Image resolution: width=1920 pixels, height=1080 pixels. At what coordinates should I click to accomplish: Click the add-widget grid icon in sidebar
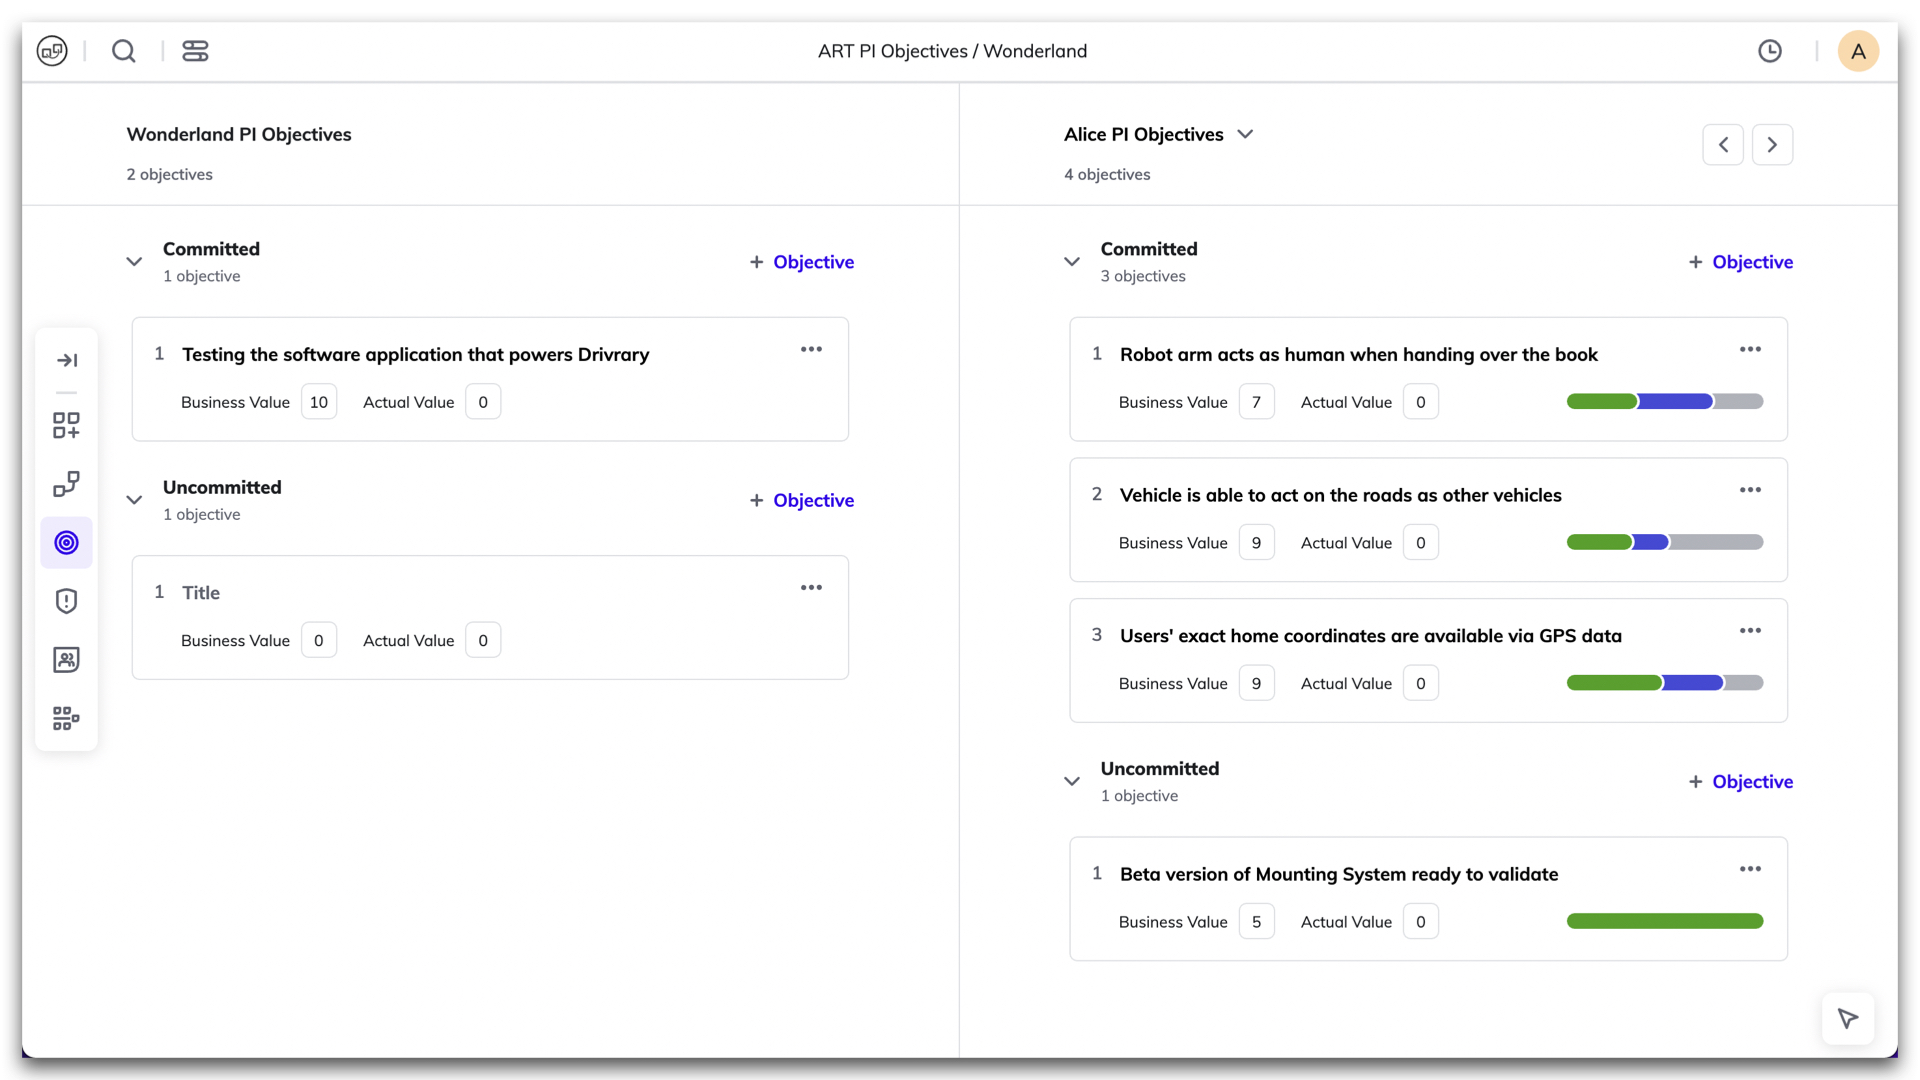67,426
